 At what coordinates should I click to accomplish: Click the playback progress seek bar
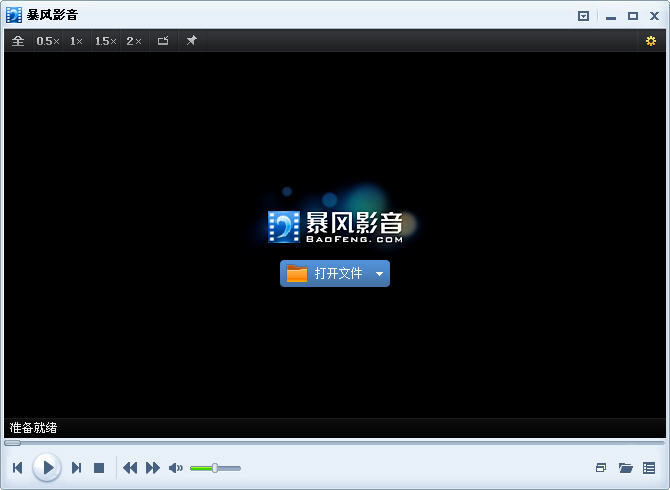tap(335, 443)
